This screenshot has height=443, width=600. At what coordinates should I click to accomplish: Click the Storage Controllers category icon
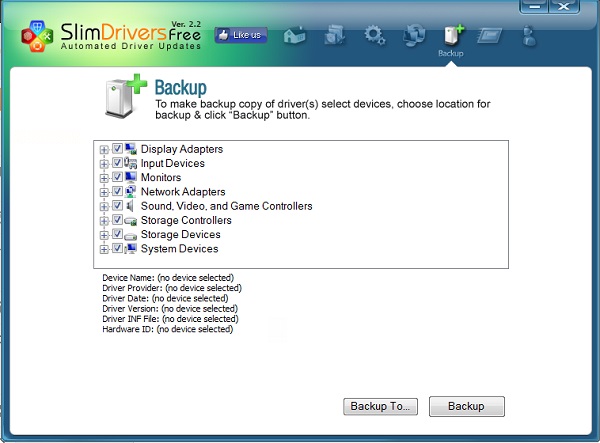[x=130, y=220]
